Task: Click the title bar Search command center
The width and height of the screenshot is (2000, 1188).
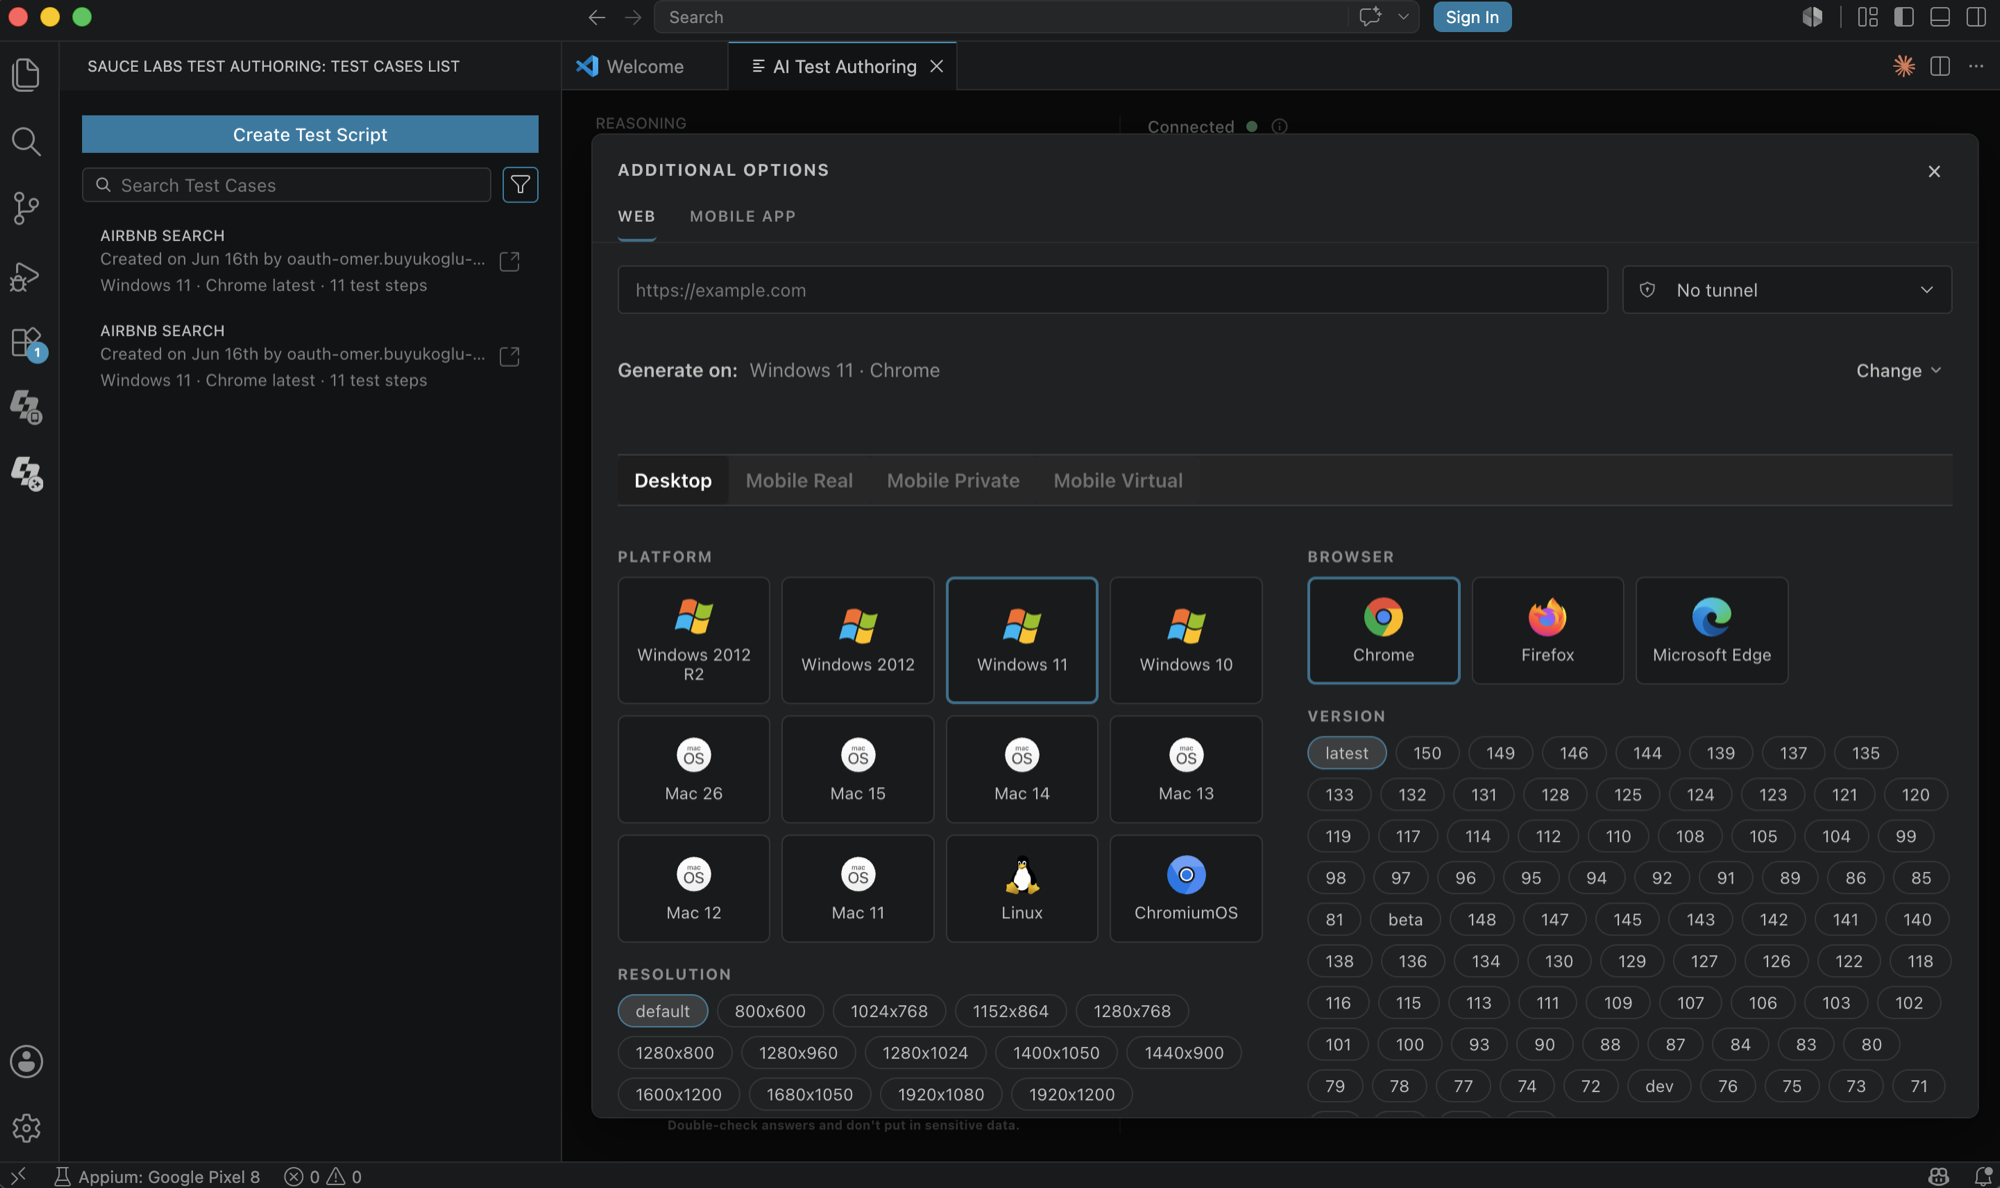Action: pyautogui.click(x=1001, y=17)
